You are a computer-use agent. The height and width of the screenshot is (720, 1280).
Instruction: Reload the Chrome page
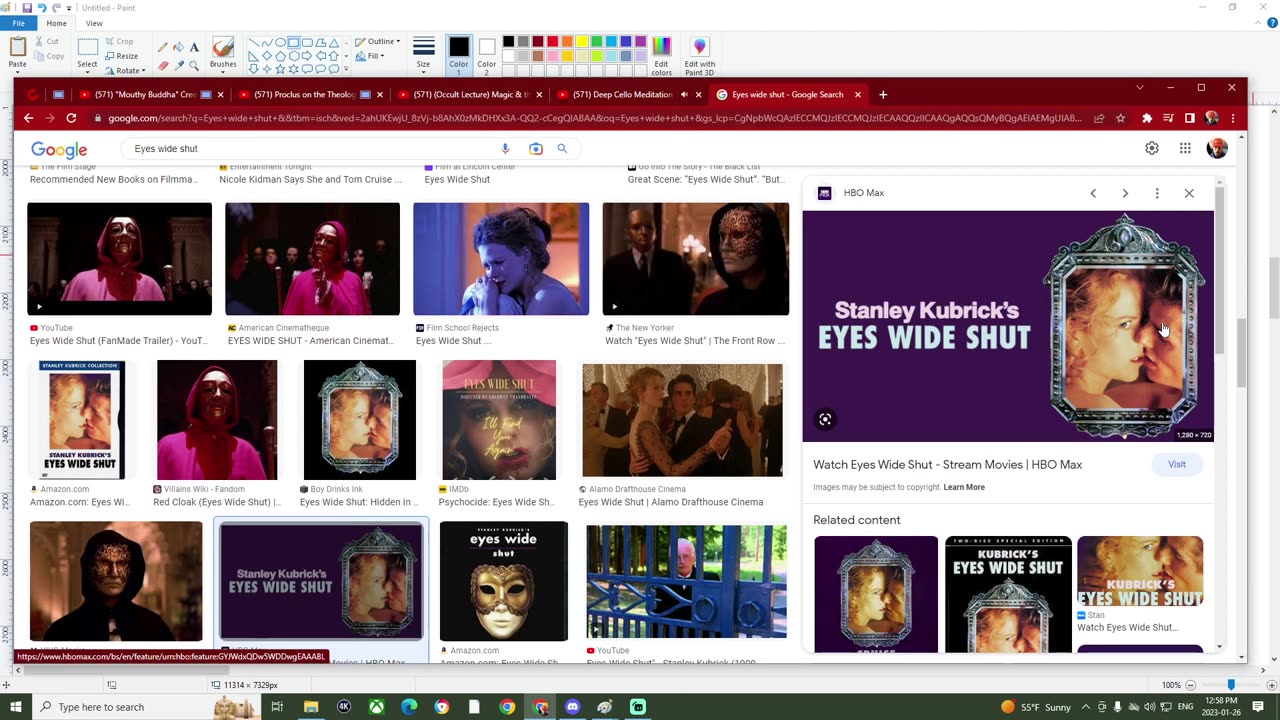coord(71,118)
